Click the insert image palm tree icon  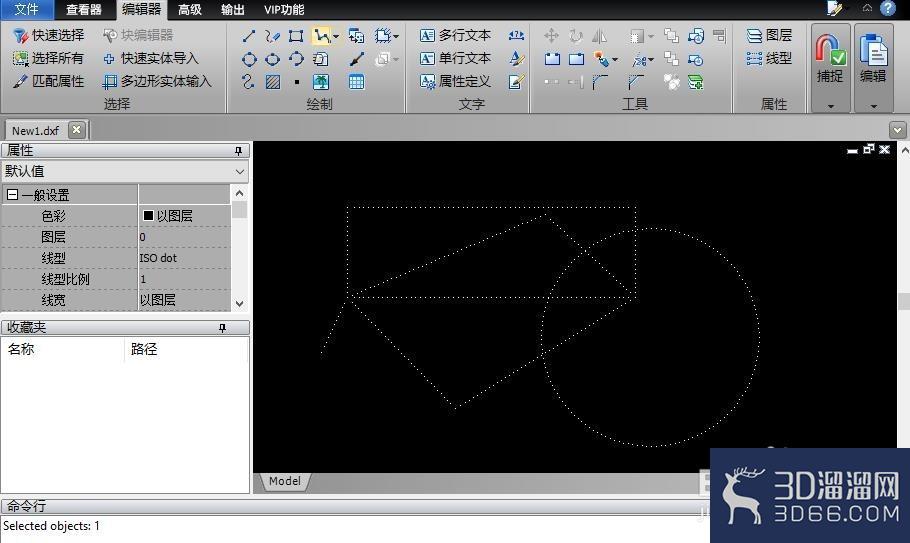pos(321,82)
